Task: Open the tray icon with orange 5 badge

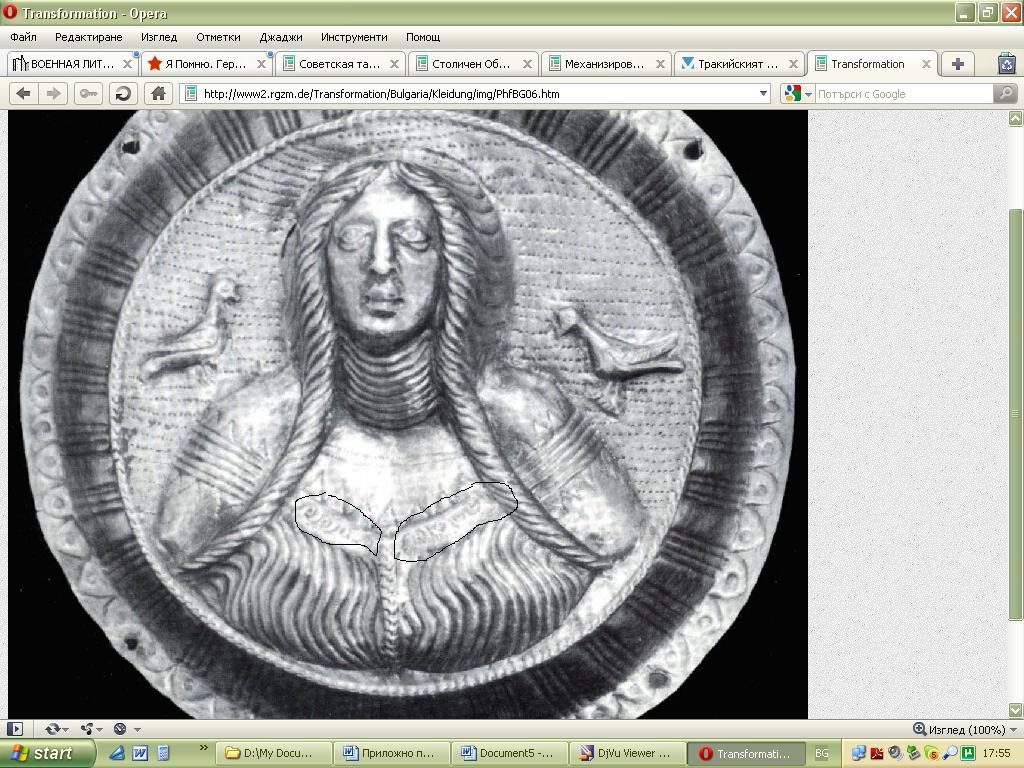Action: 931,753
